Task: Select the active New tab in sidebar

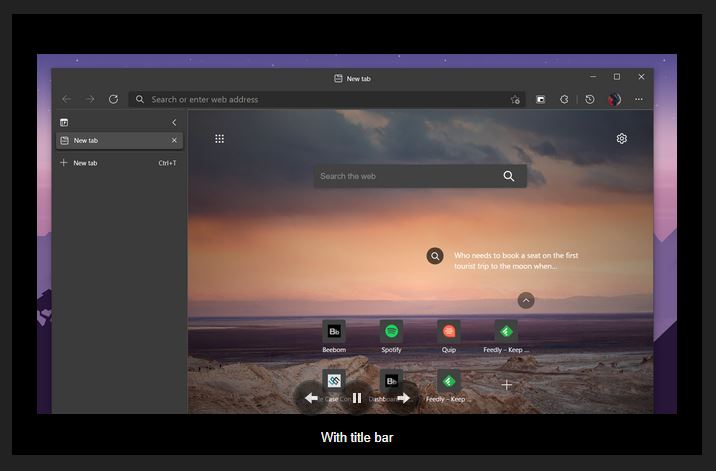Action: (x=110, y=141)
